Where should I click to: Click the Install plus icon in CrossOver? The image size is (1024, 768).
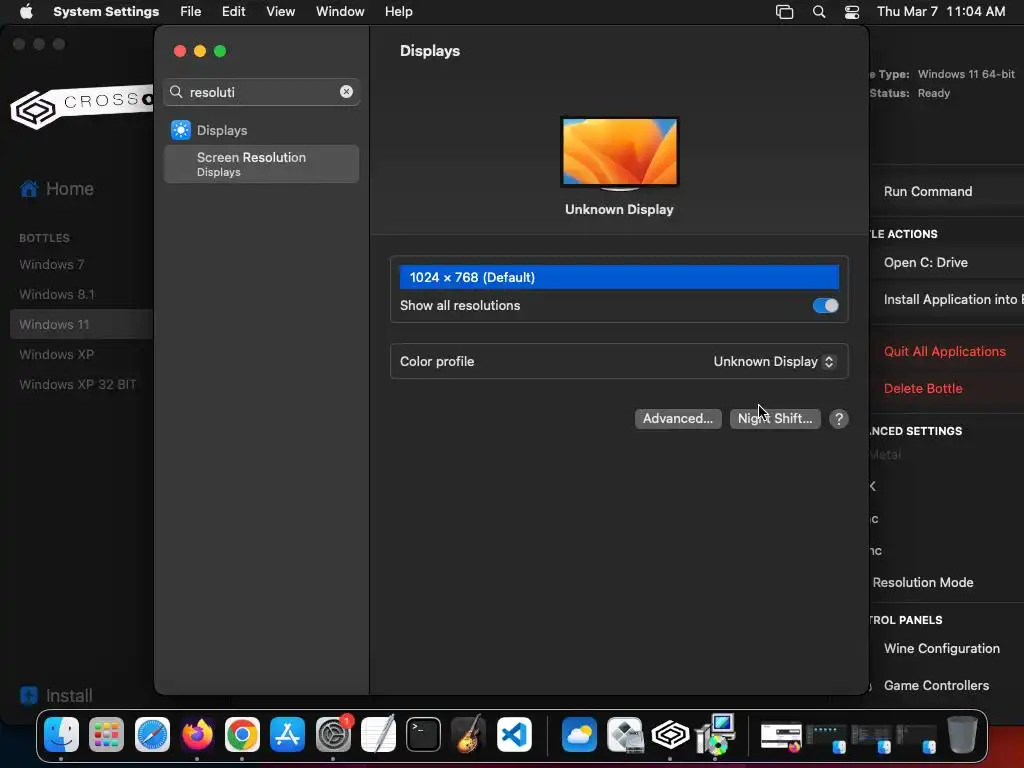[29, 696]
